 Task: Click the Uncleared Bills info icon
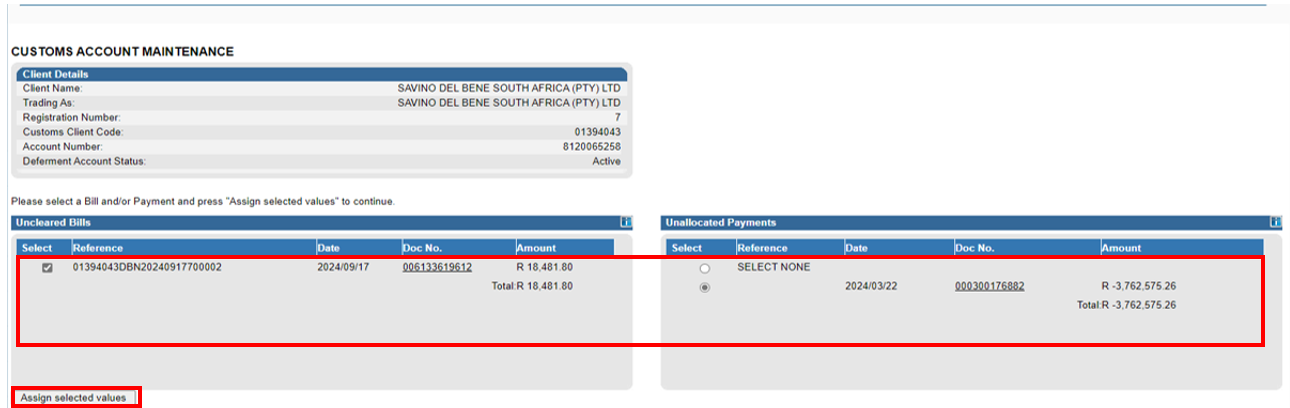[626, 222]
